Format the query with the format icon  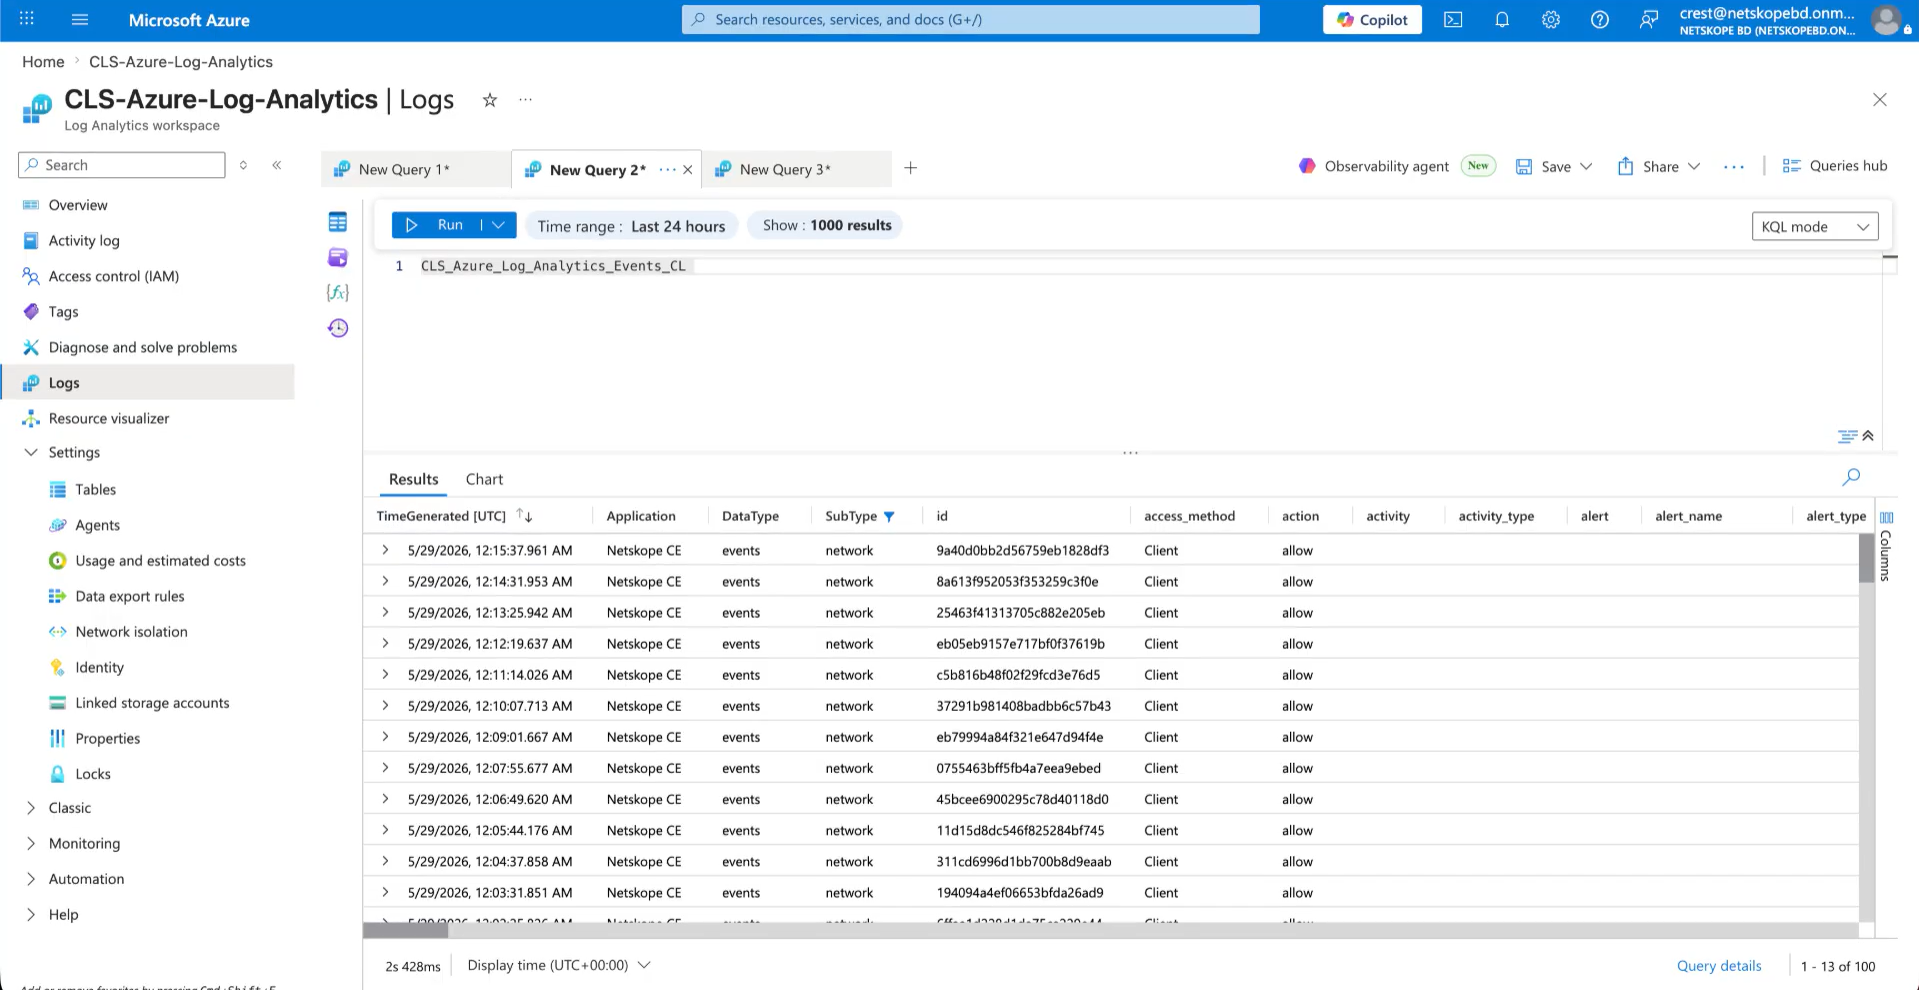pyautogui.click(x=1847, y=436)
